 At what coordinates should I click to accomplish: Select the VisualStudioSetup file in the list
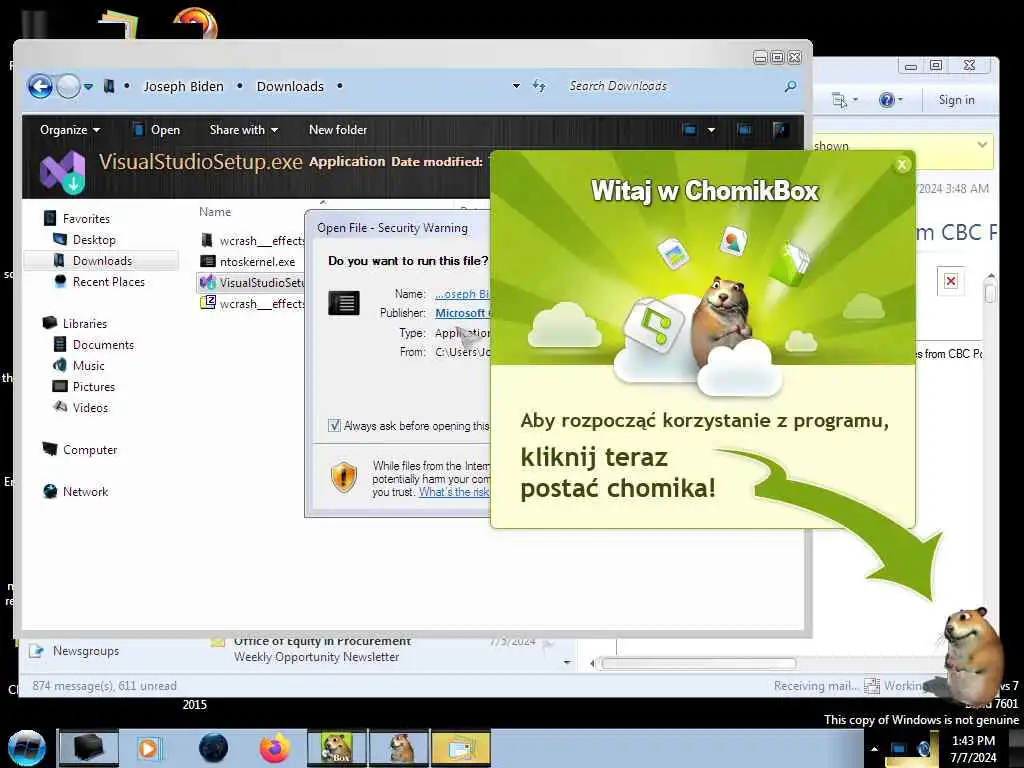(251, 282)
